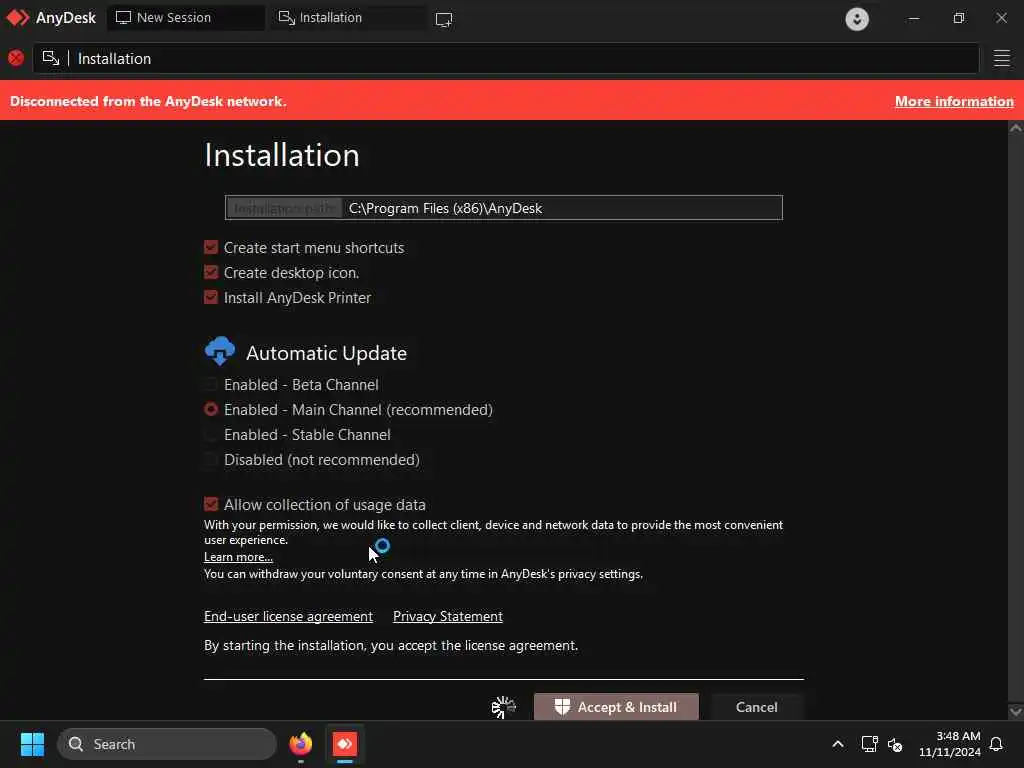Open the More information link
The image size is (1024, 768).
pyautogui.click(x=953, y=101)
